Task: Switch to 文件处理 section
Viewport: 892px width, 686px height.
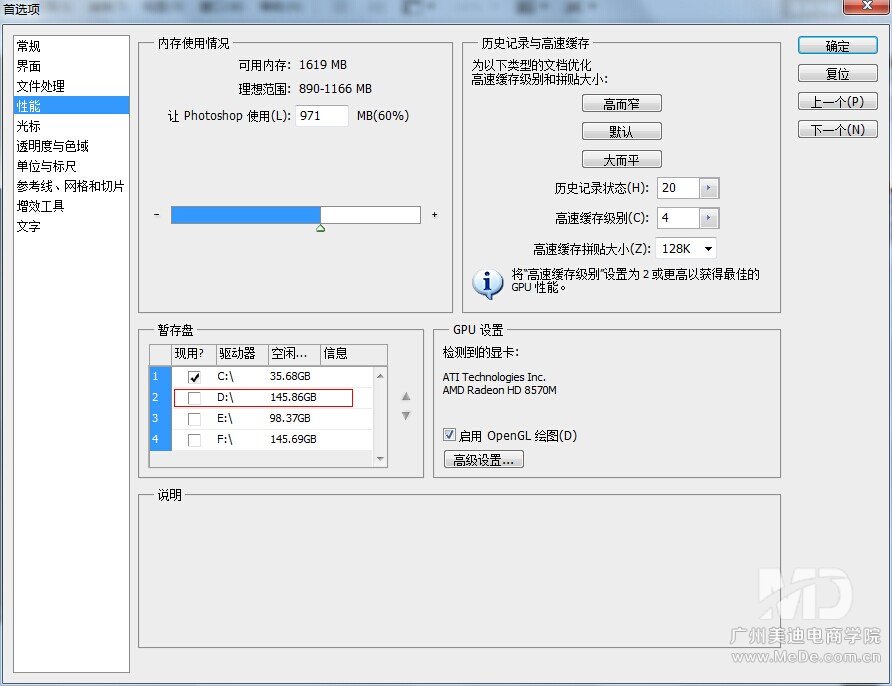Action: [40, 86]
